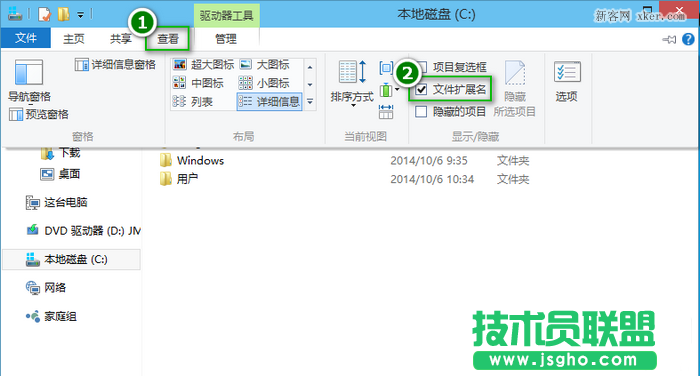
Task: Click Size all columns to fit icon
Action: [x=386, y=112]
